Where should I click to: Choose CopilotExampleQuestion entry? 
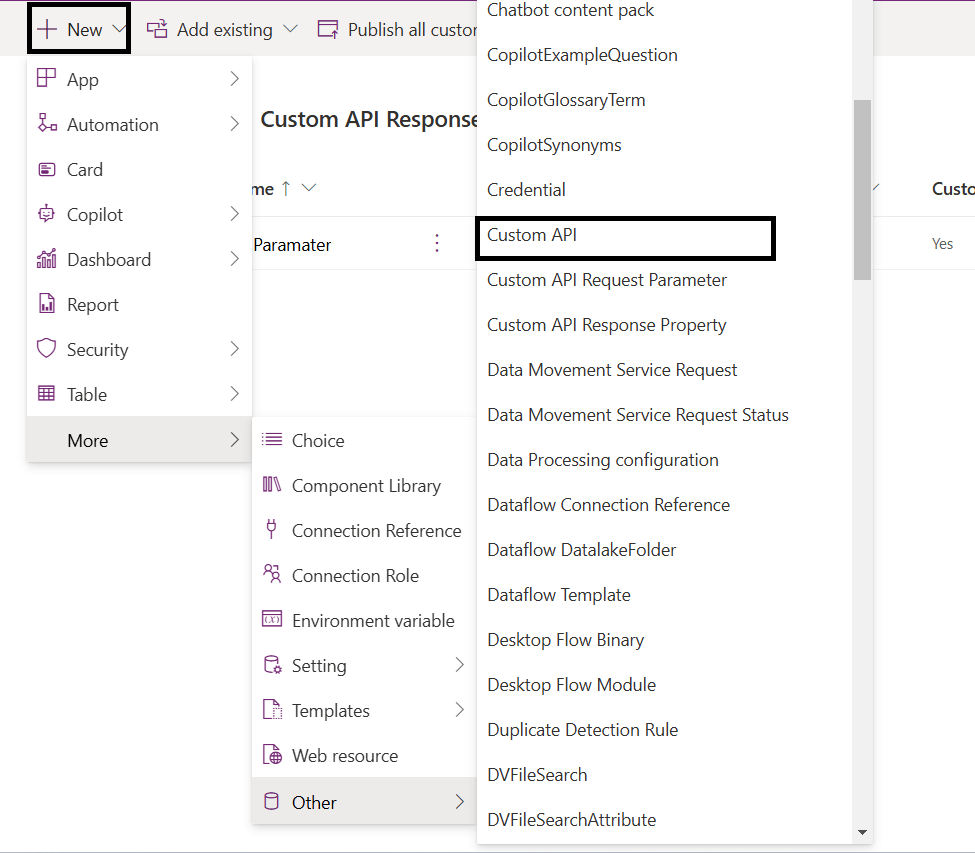click(582, 55)
